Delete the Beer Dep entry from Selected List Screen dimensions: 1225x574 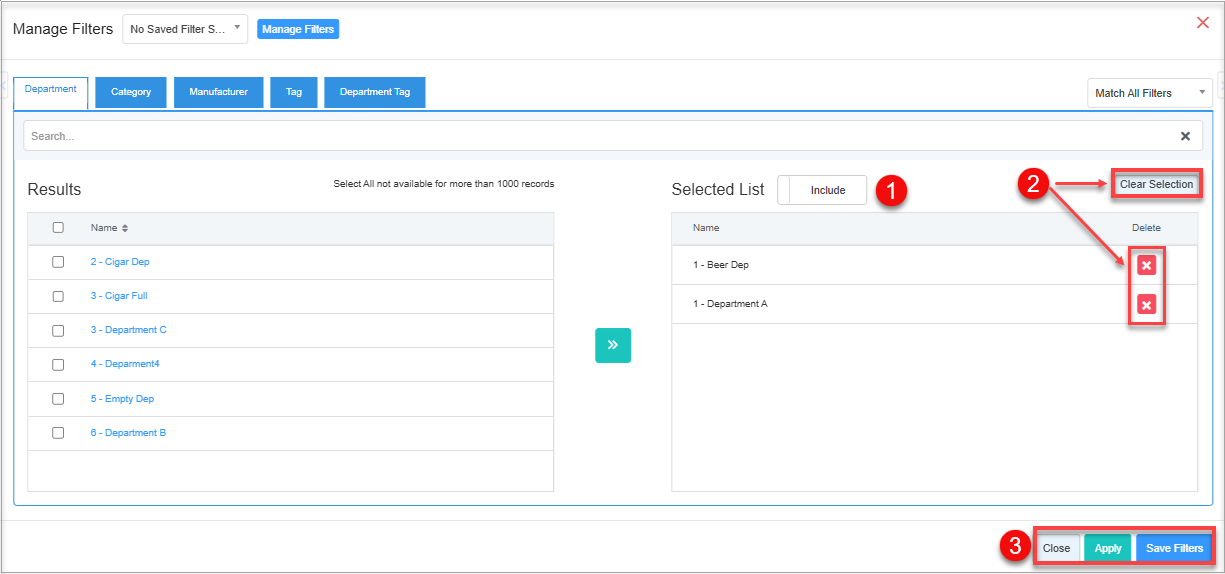1147,265
